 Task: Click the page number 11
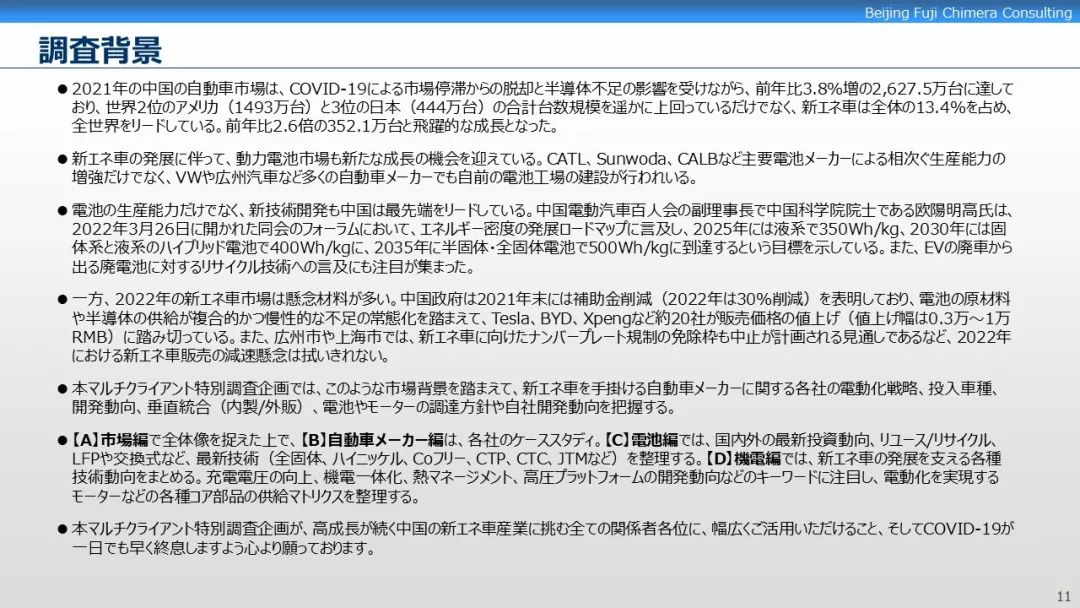tap(1063, 596)
